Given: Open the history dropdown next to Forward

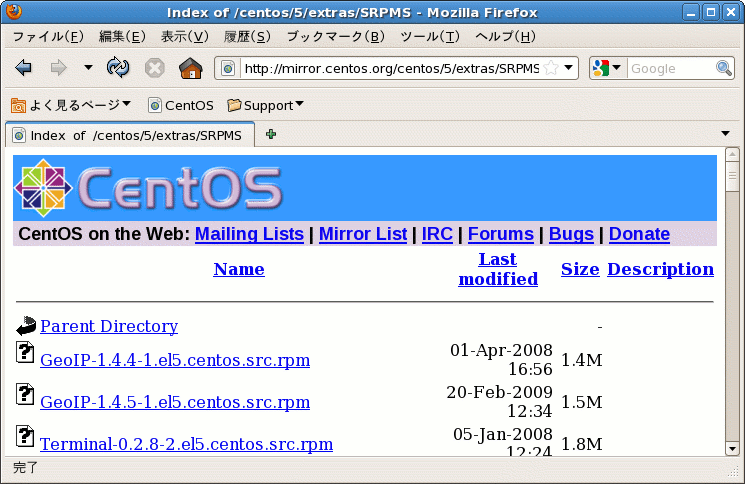Looking at the screenshot, I should pos(88,68).
